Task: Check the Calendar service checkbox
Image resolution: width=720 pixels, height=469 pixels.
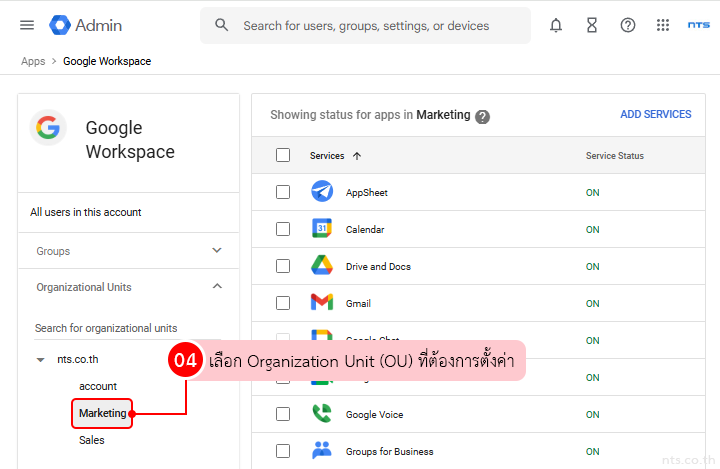Action: (x=283, y=229)
